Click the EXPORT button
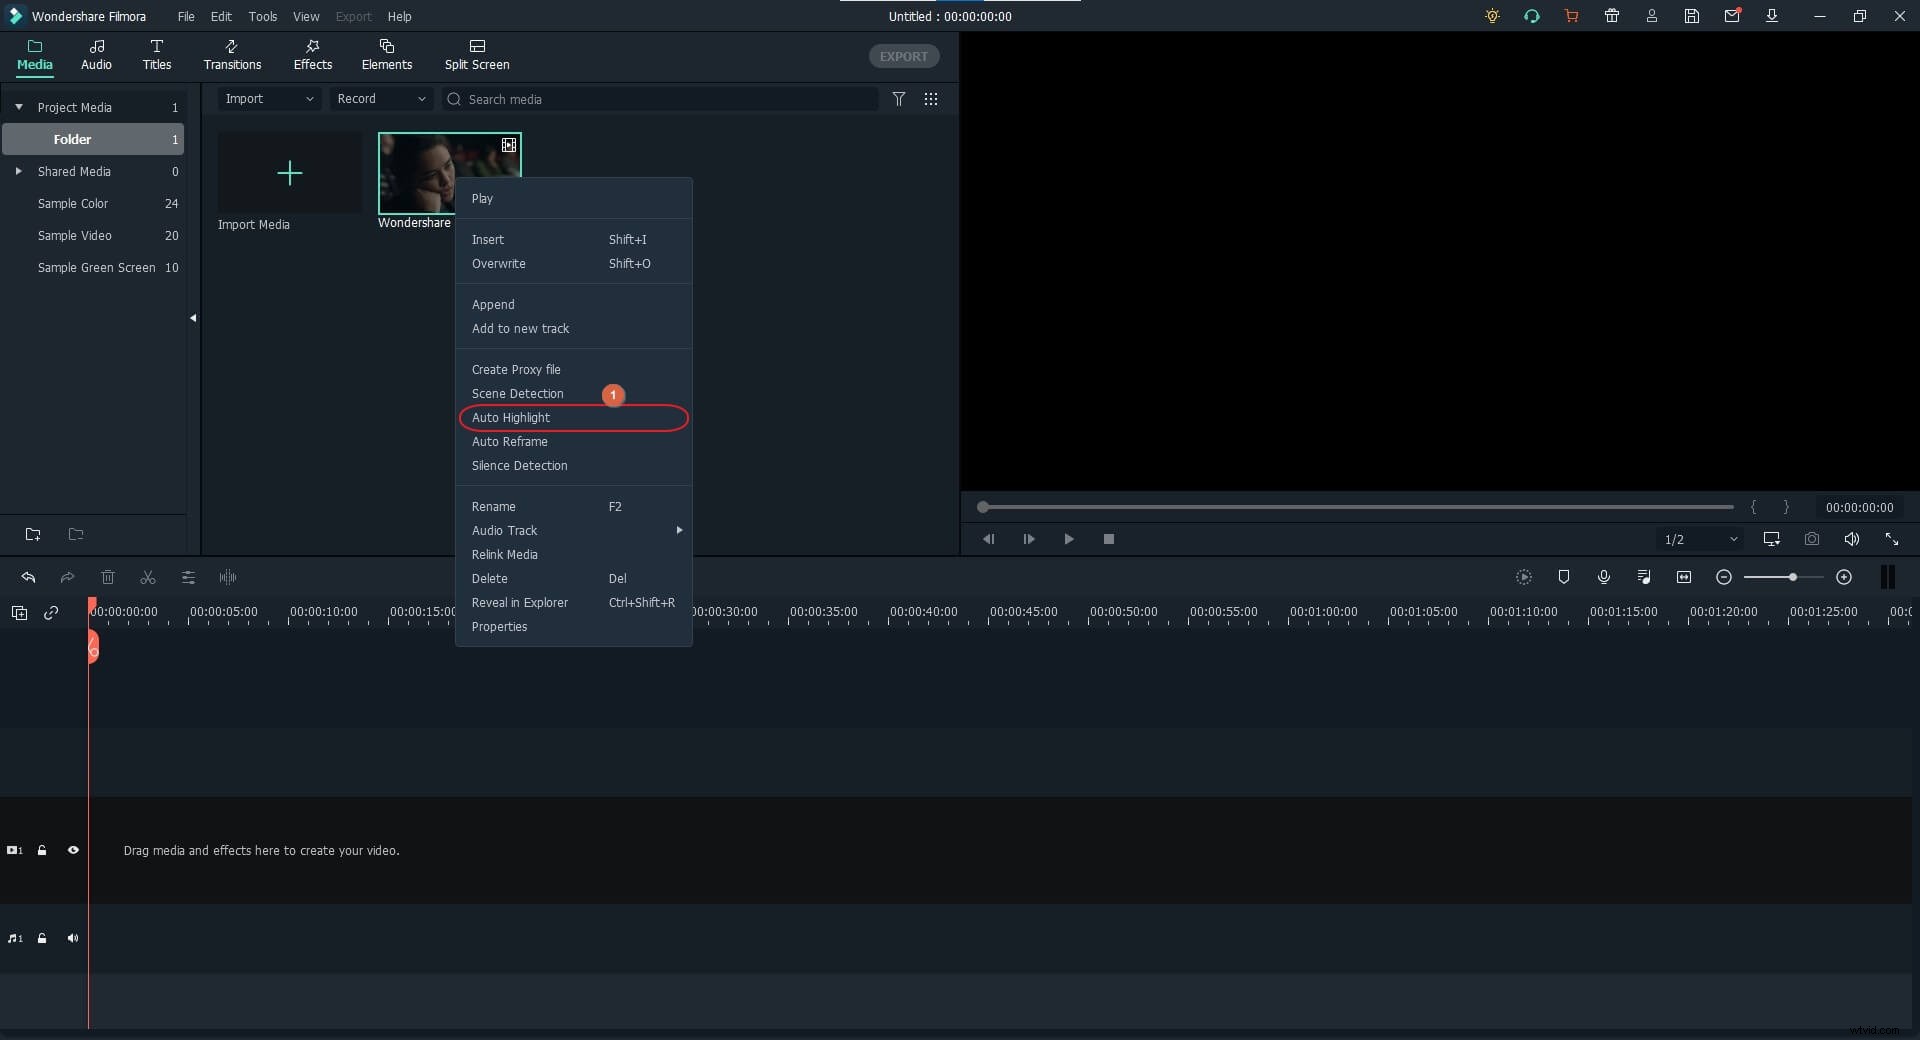Screen dimensions: 1920x1040 pyautogui.click(x=903, y=56)
